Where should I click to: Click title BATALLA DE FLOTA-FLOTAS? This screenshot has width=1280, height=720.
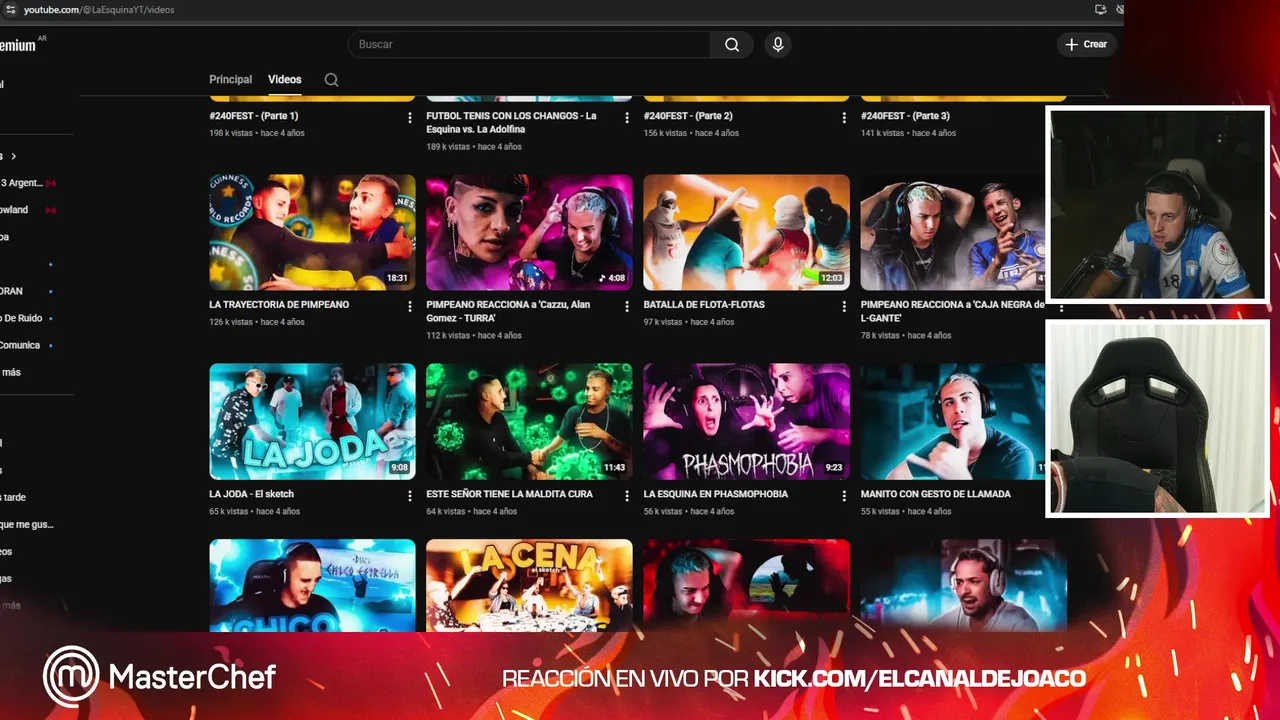704,305
